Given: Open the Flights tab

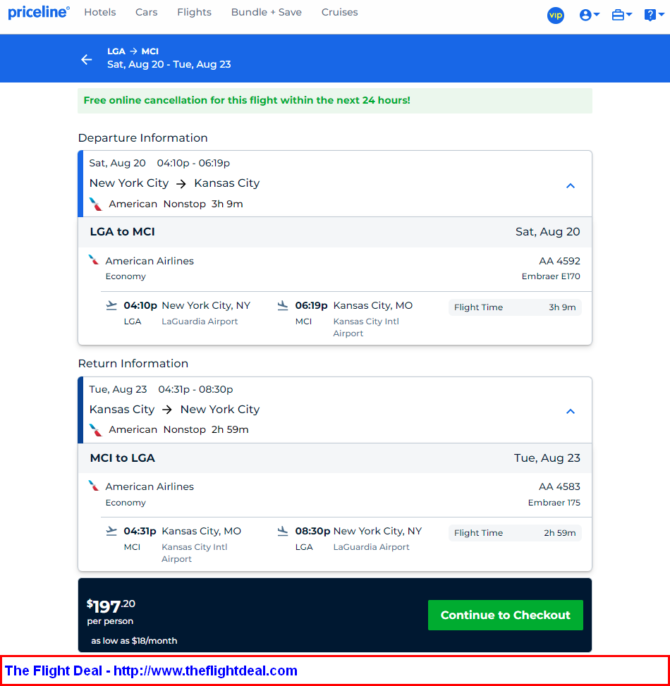Looking at the screenshot, I should 194,12.
